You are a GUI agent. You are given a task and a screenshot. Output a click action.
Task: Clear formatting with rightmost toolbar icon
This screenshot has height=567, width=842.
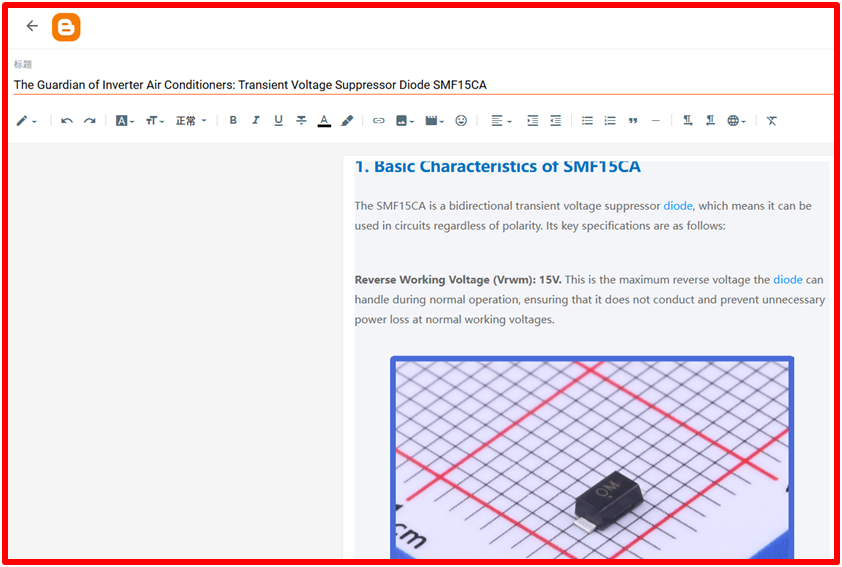click(x=772, y=121)
